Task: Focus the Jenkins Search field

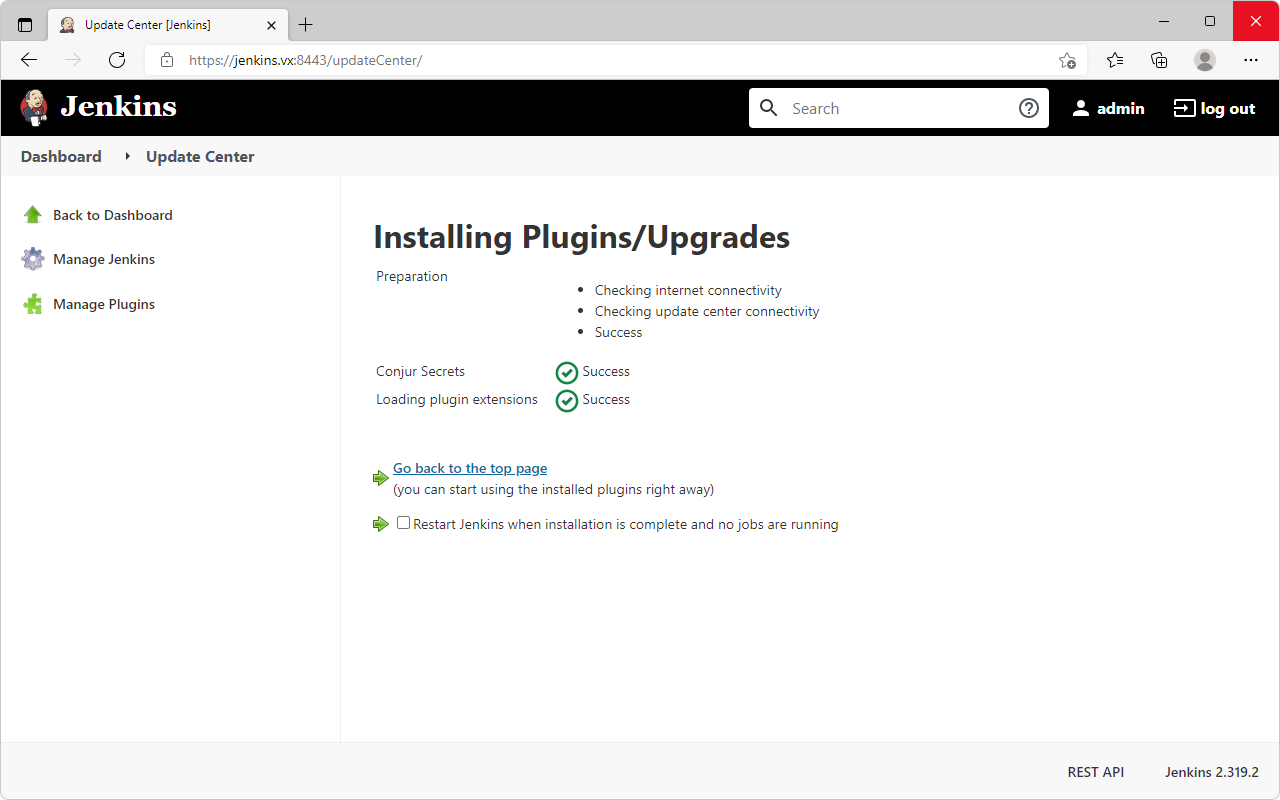Action: (898, 108)
